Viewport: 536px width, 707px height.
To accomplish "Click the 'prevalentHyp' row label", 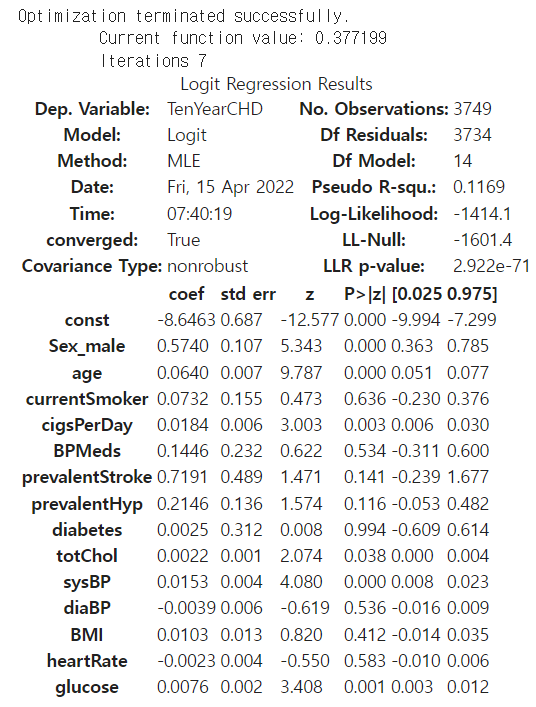I will (x=87, y=504).
